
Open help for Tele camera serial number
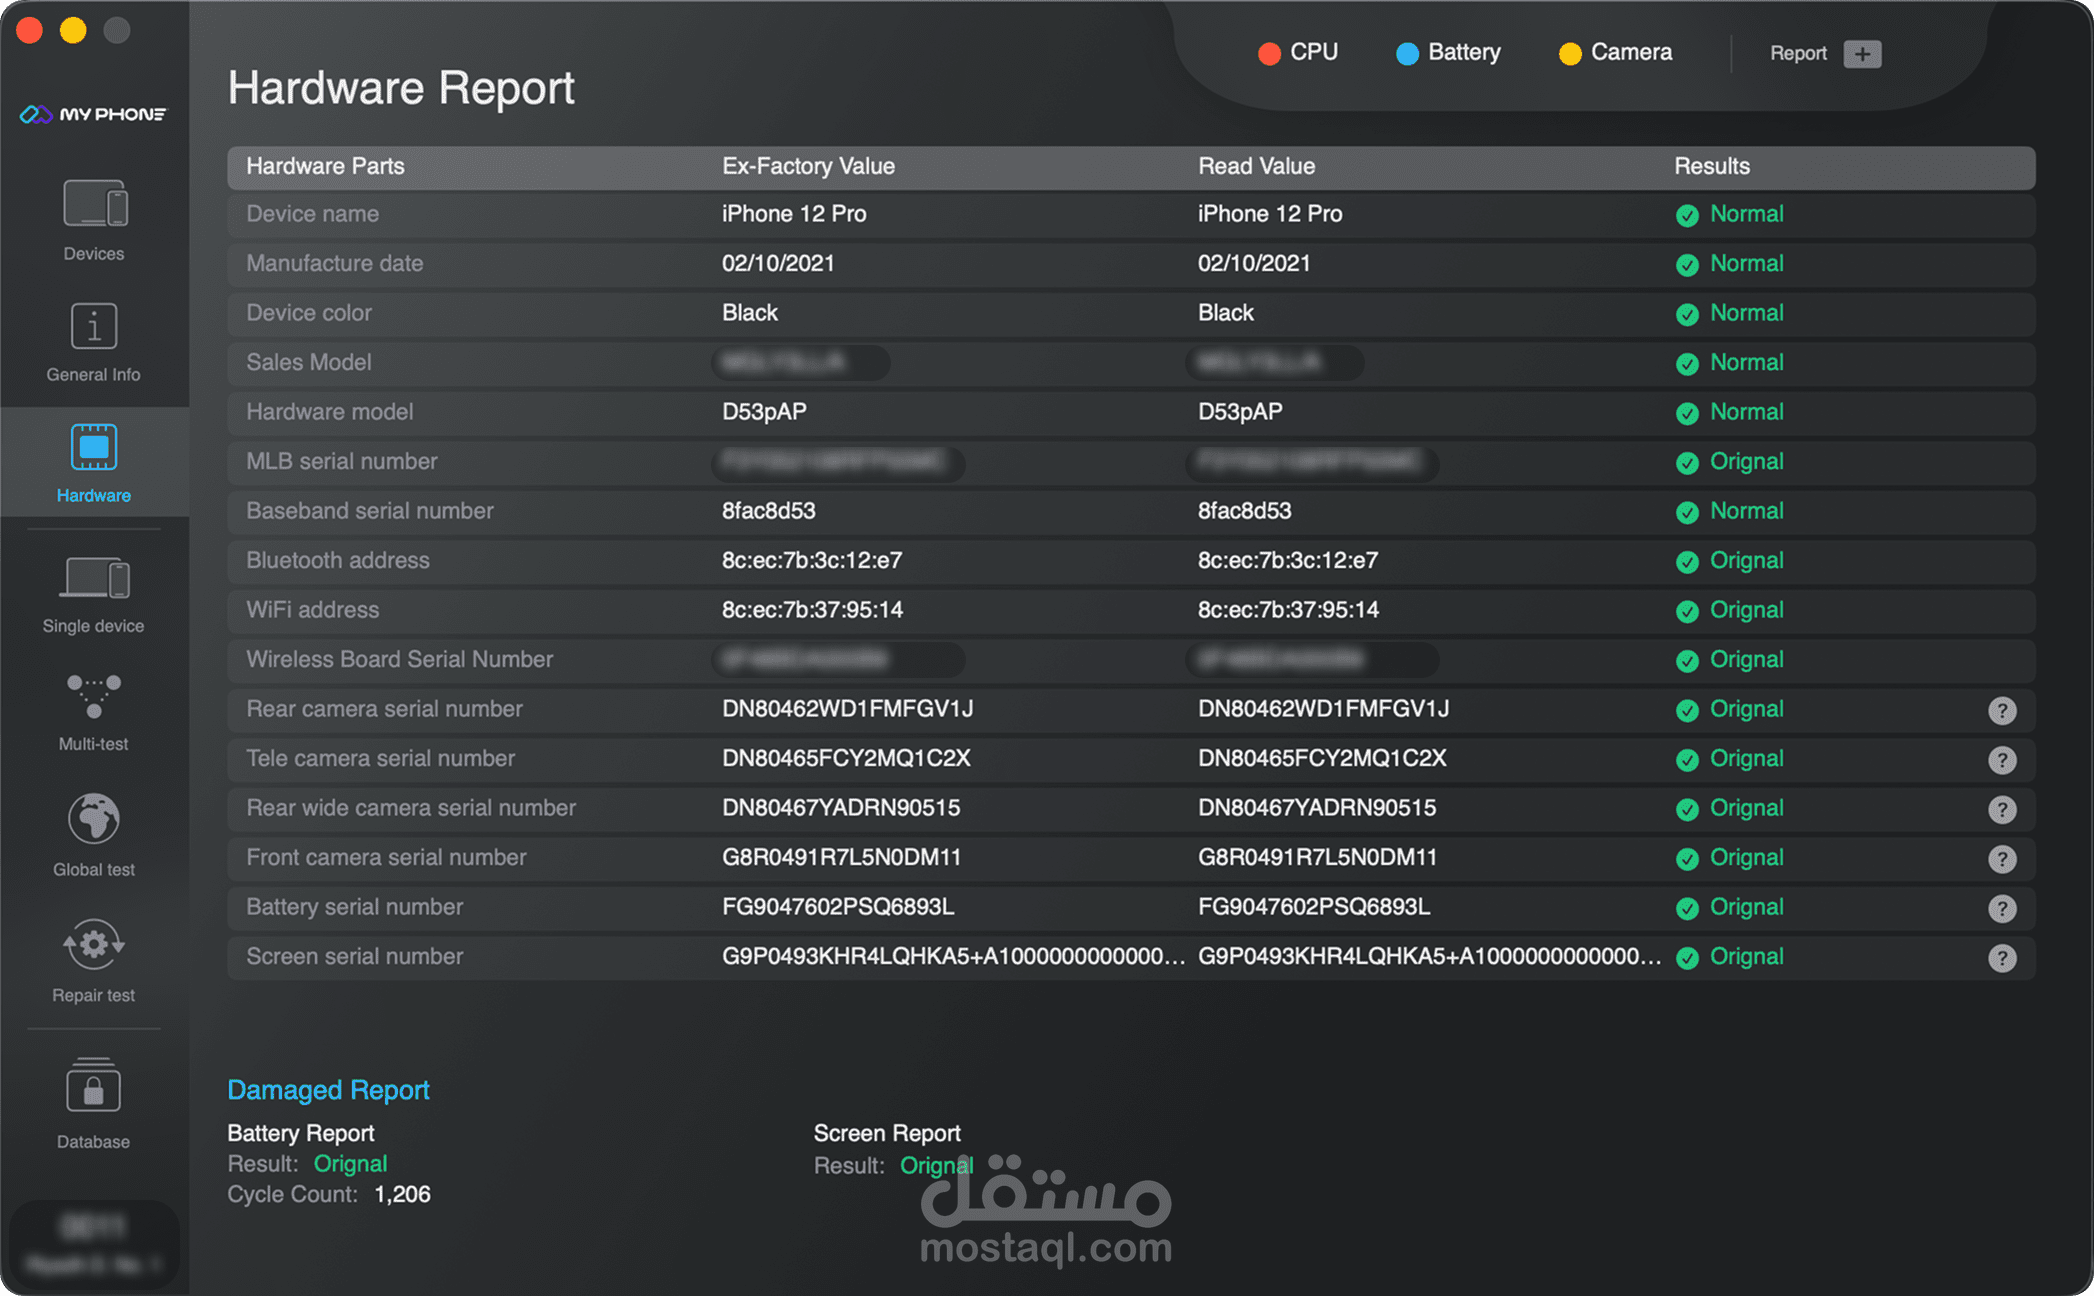click(2002, 760)
